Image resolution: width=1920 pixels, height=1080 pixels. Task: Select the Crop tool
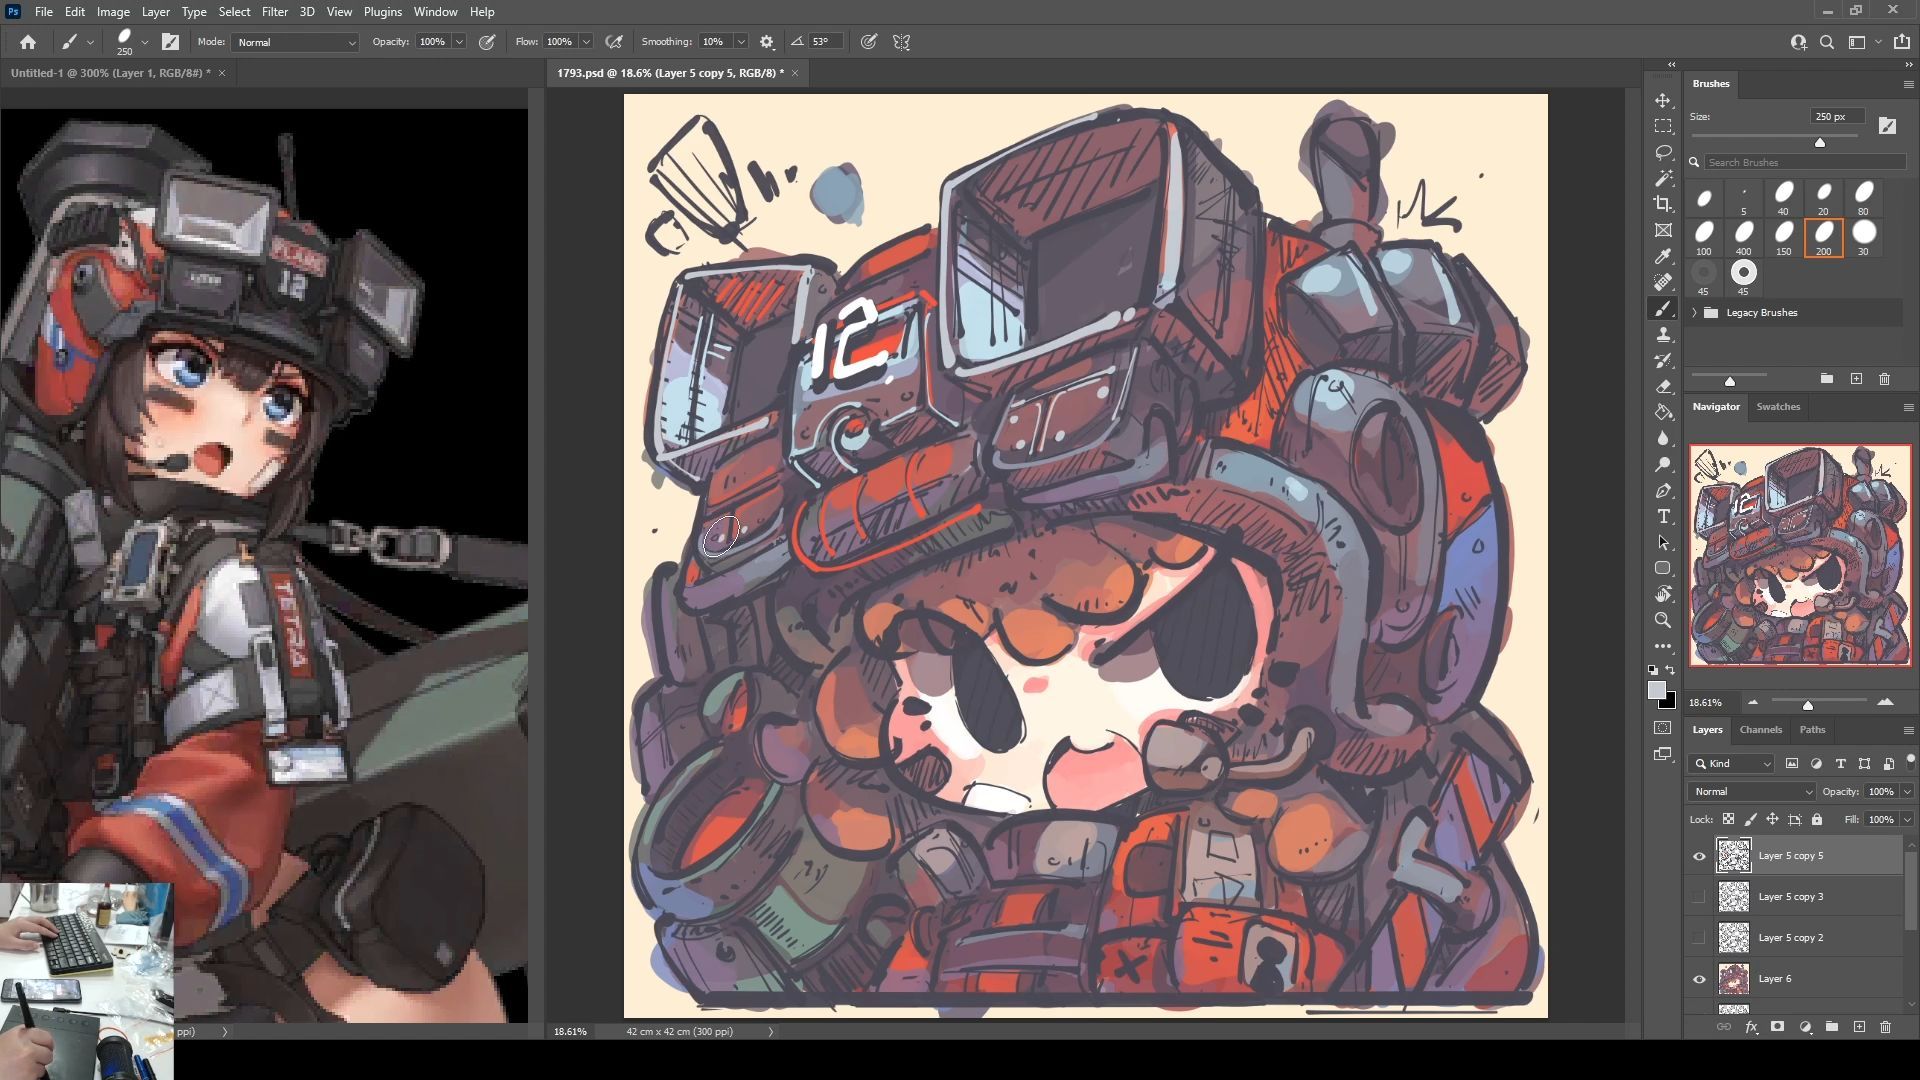(1663, 205)
